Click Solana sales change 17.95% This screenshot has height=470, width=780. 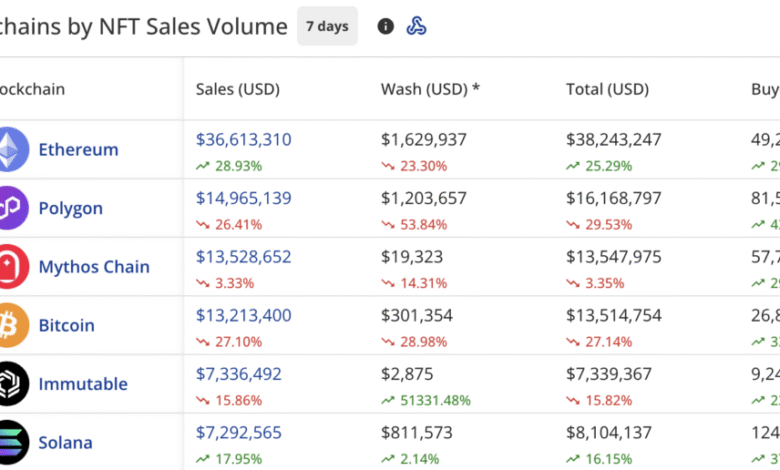coord(229,460)
